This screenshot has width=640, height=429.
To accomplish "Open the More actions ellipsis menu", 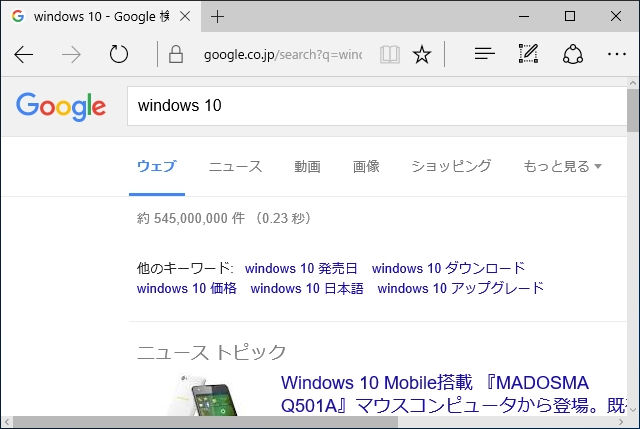I will [617, 54].
